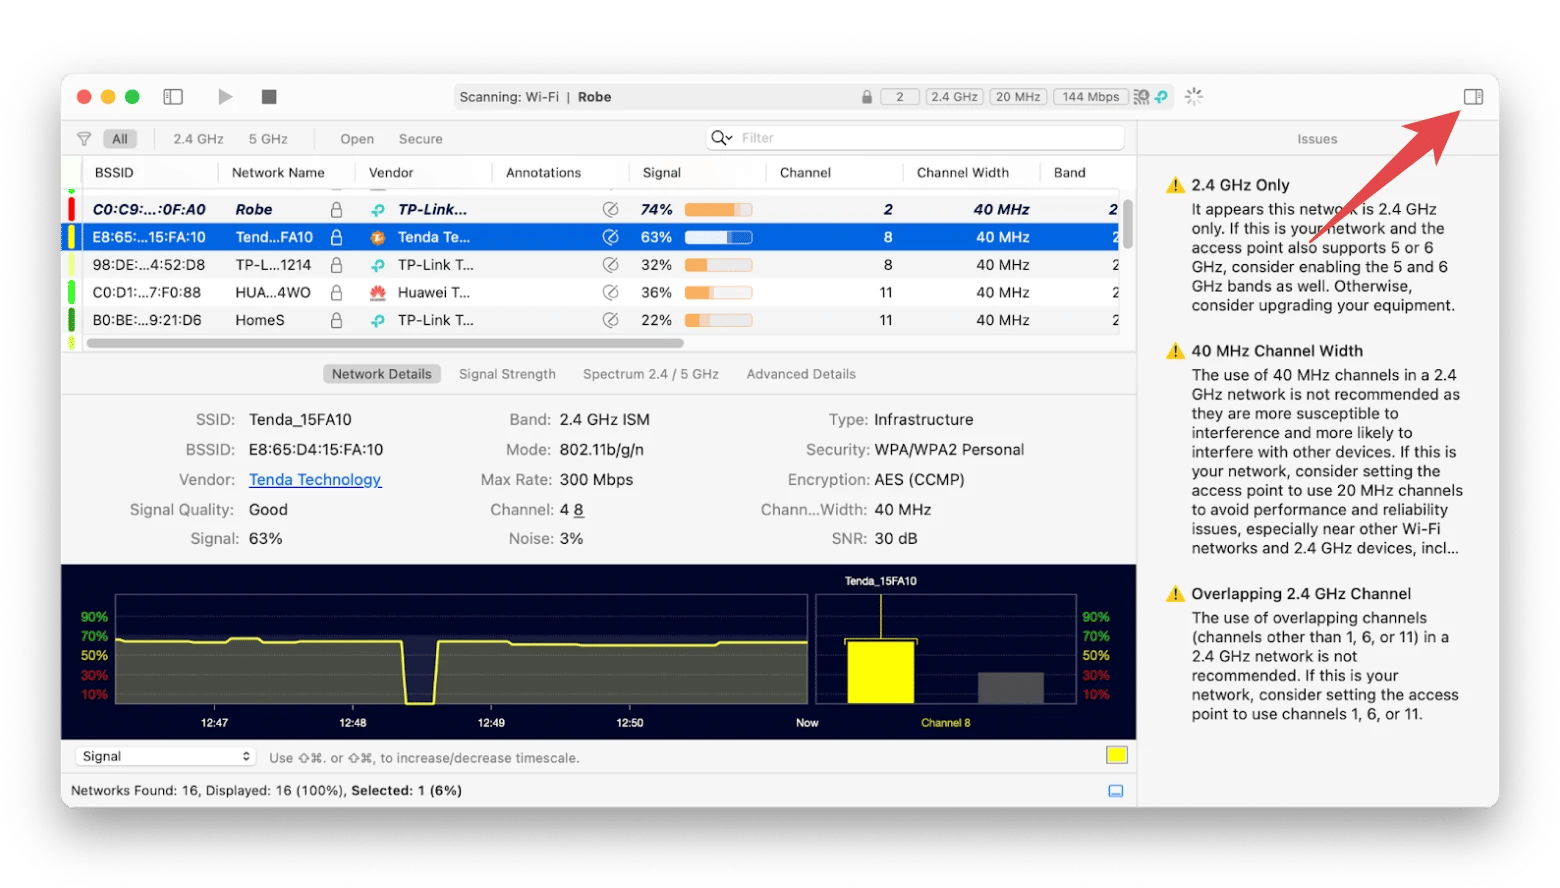Sort by the BSSID column header
This screenshot has width=1560, height=888.
tap(114, 173)
